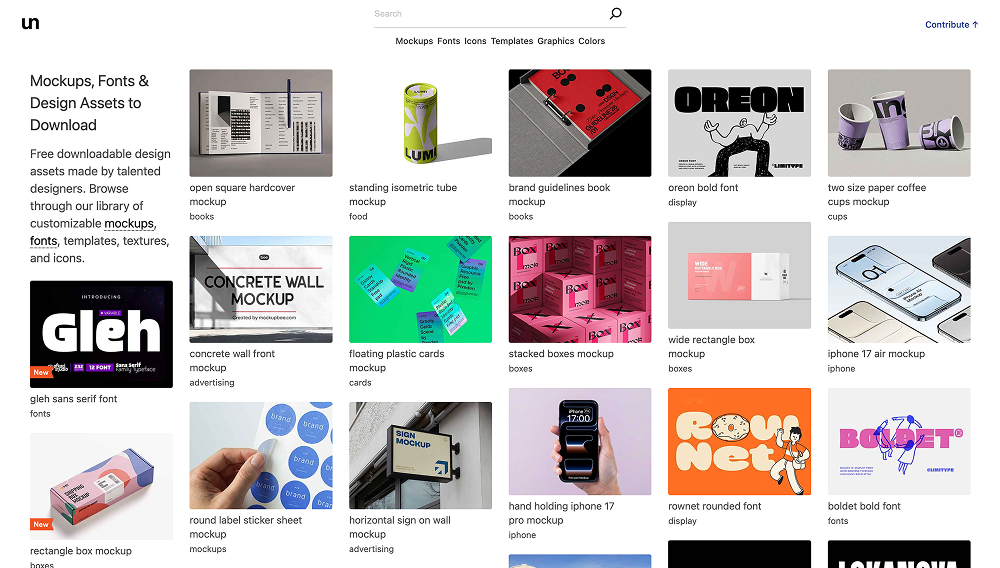Open the Mockups category
1000x568 pixels.
[x=414, y=41]
